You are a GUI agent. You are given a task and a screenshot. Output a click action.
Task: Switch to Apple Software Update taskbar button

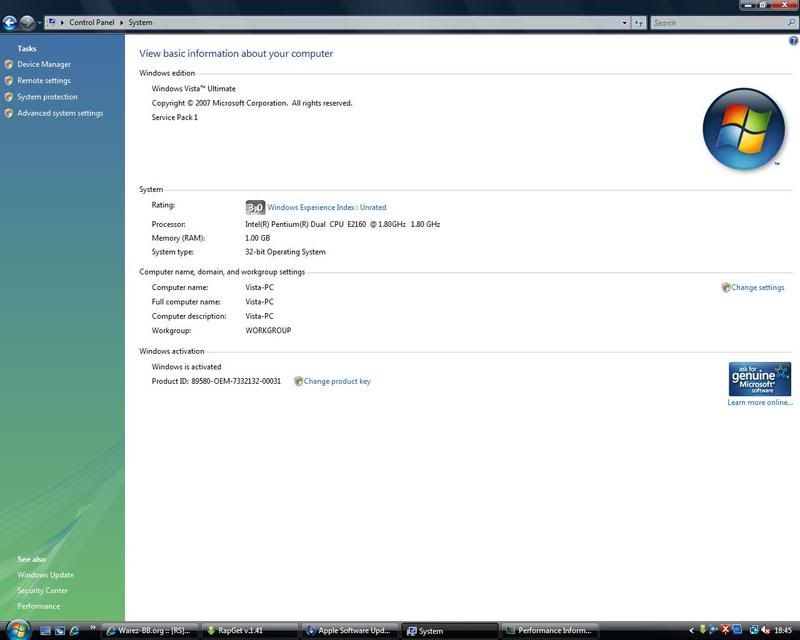coord(349,631)
